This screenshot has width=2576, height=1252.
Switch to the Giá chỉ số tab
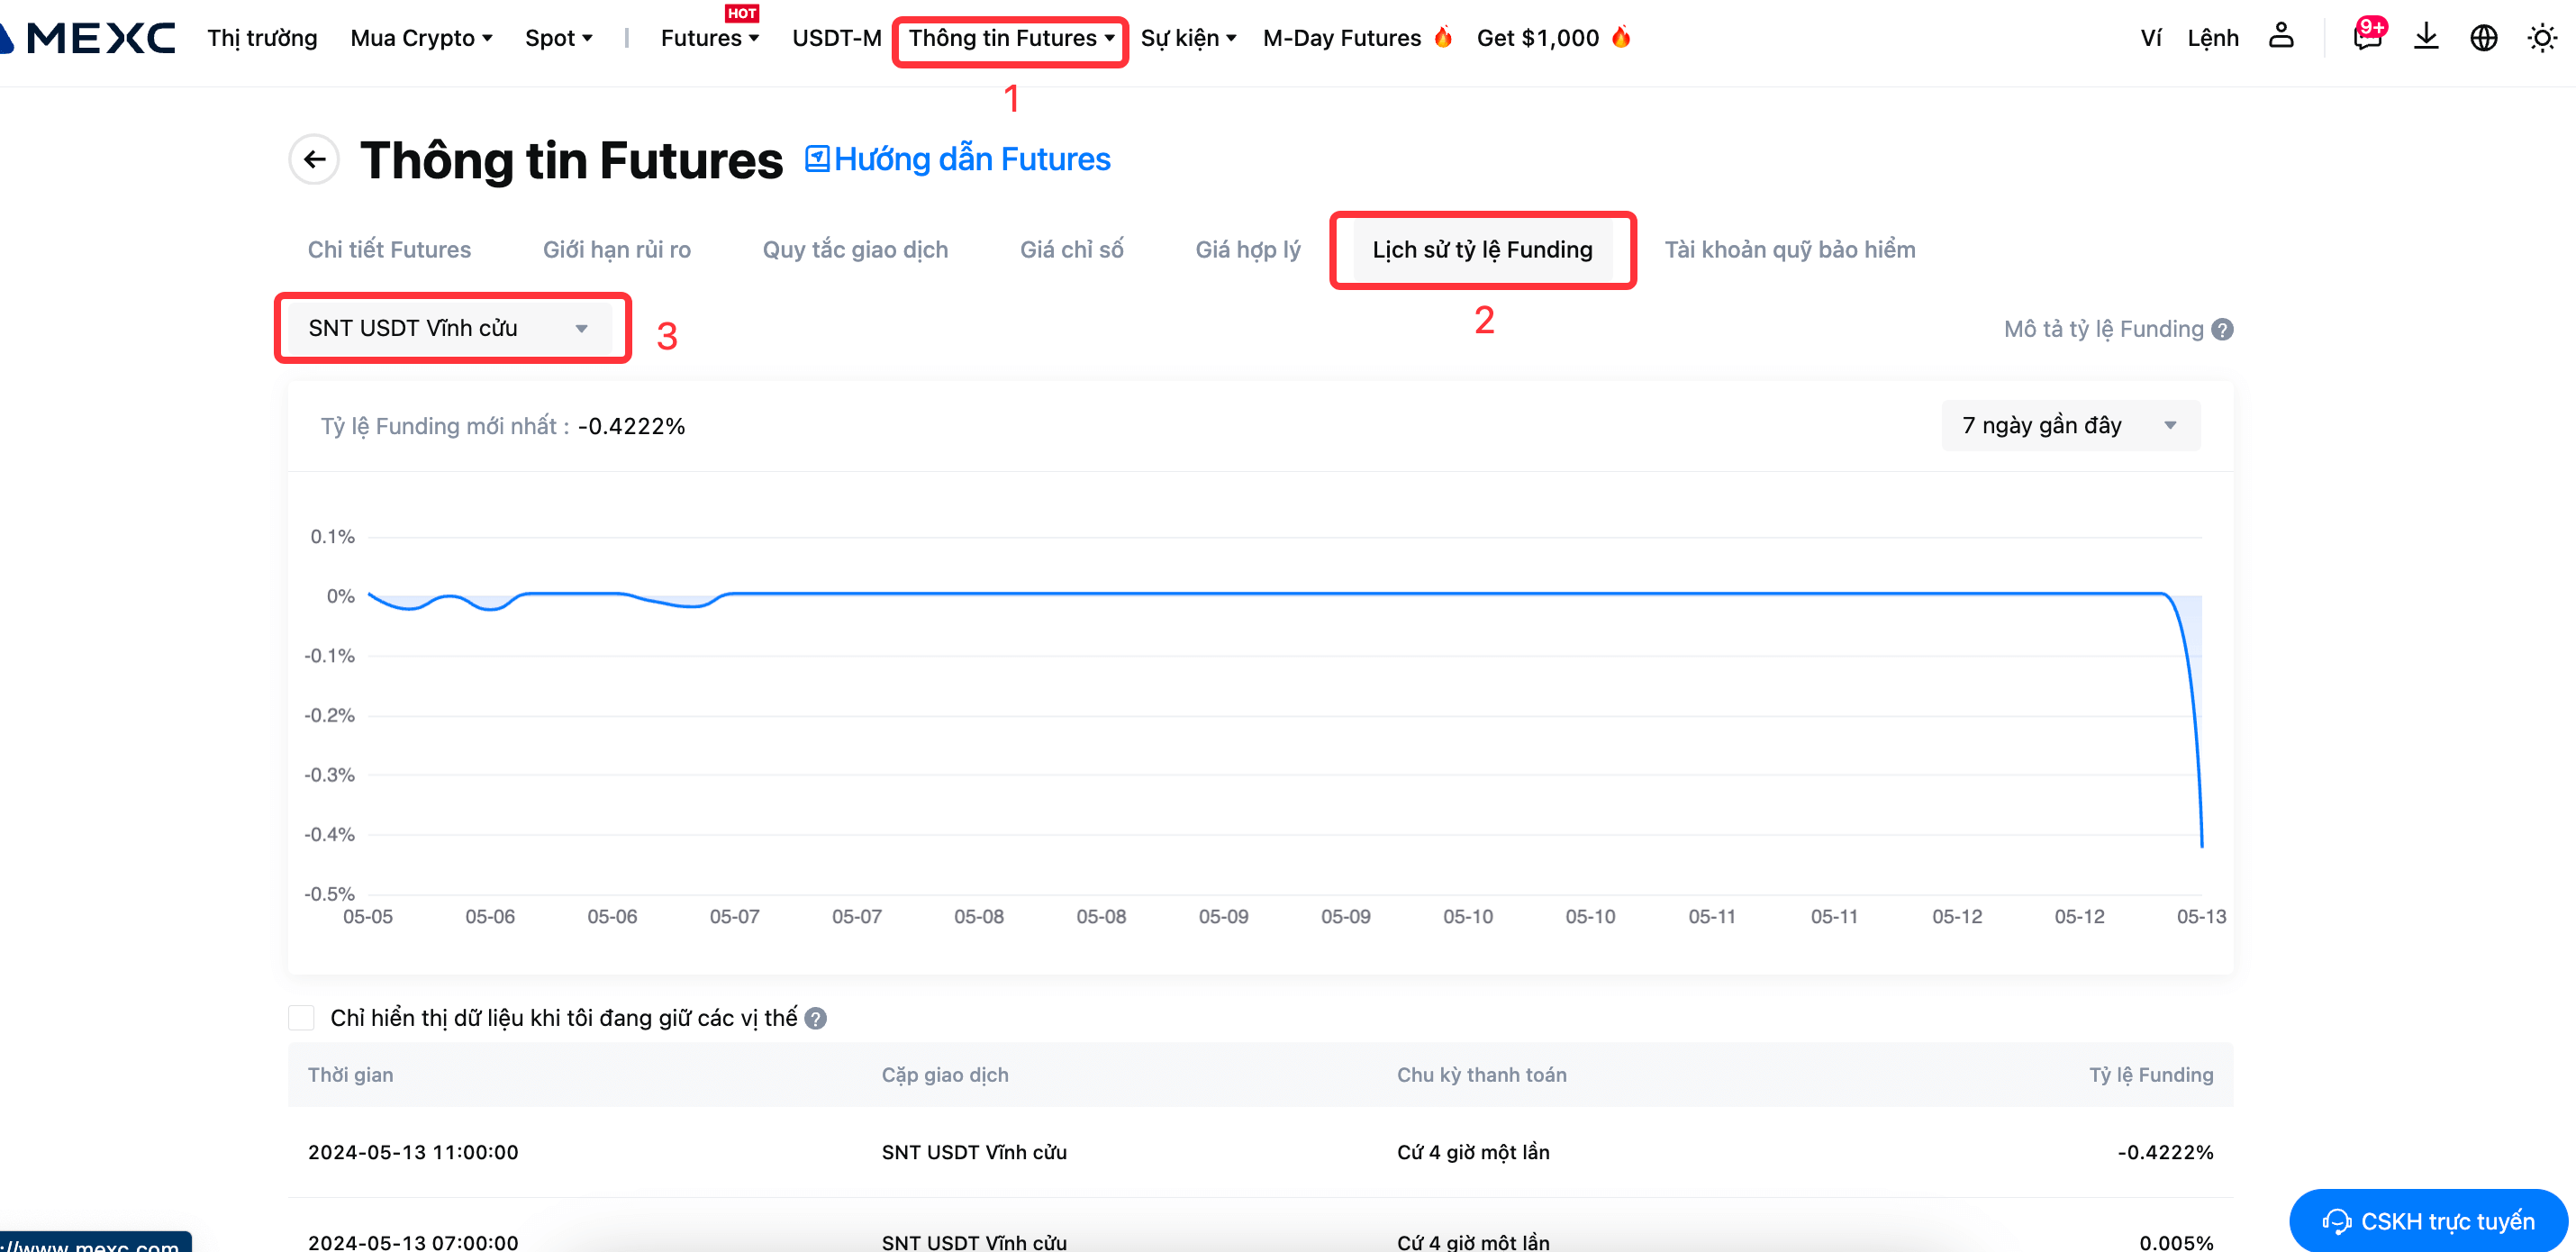tap(1071, 249)
